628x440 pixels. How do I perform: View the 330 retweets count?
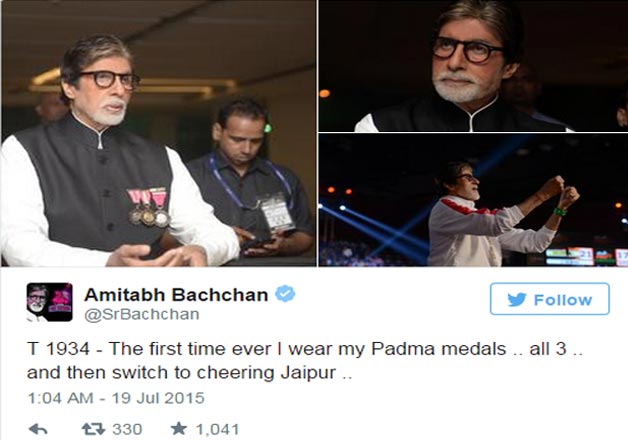click(x=127, y=429)
